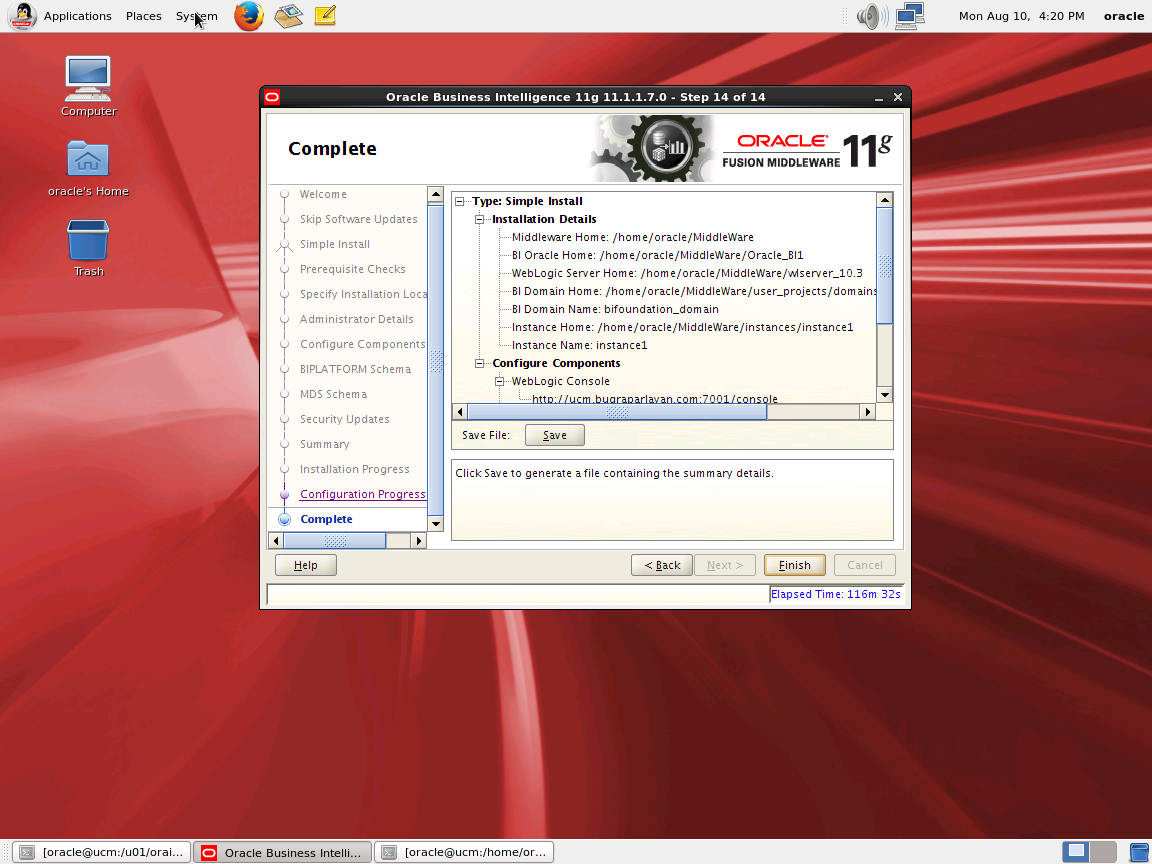The height and width of the screenshot is (864, 1152).
Task: Select Middleware Home path row
Action: point(633,237)
